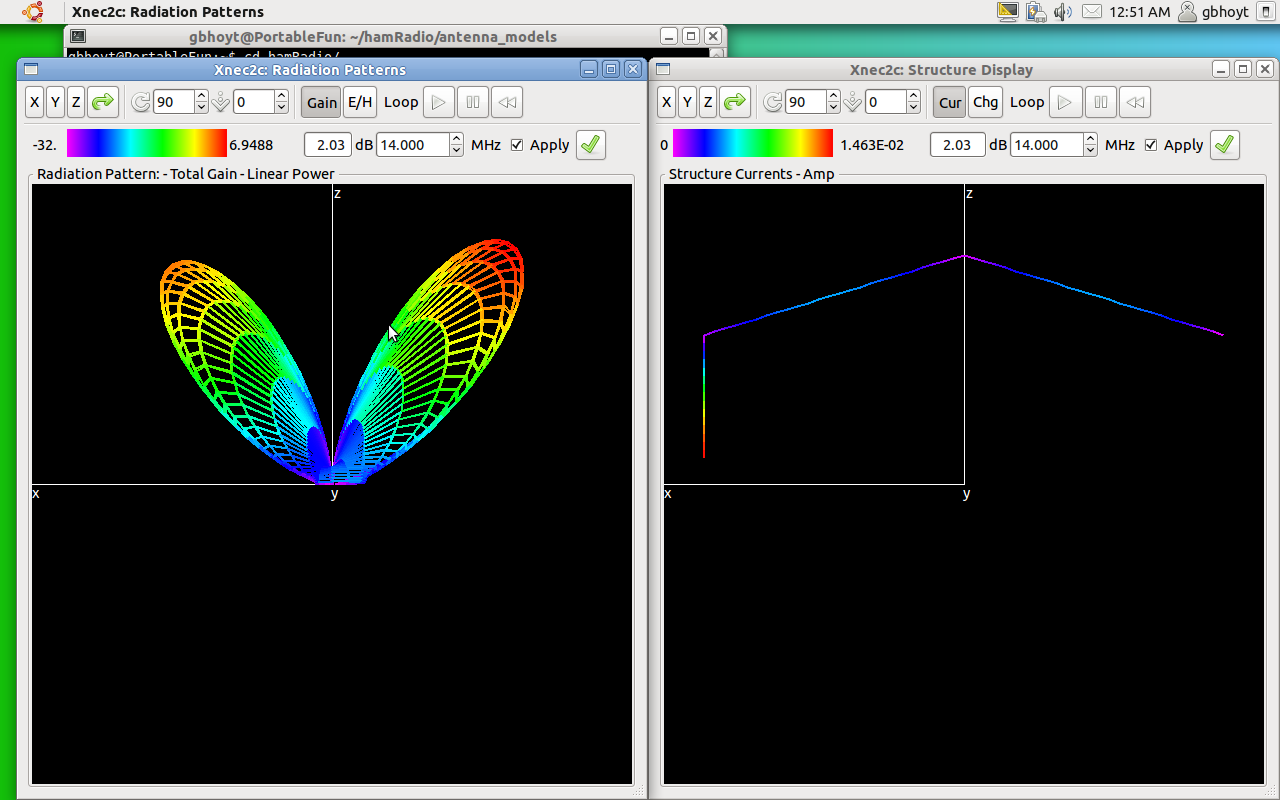The image size is (1280, 800).
Task: Click X axis view in Structure Display
Action: pos(667,102)
